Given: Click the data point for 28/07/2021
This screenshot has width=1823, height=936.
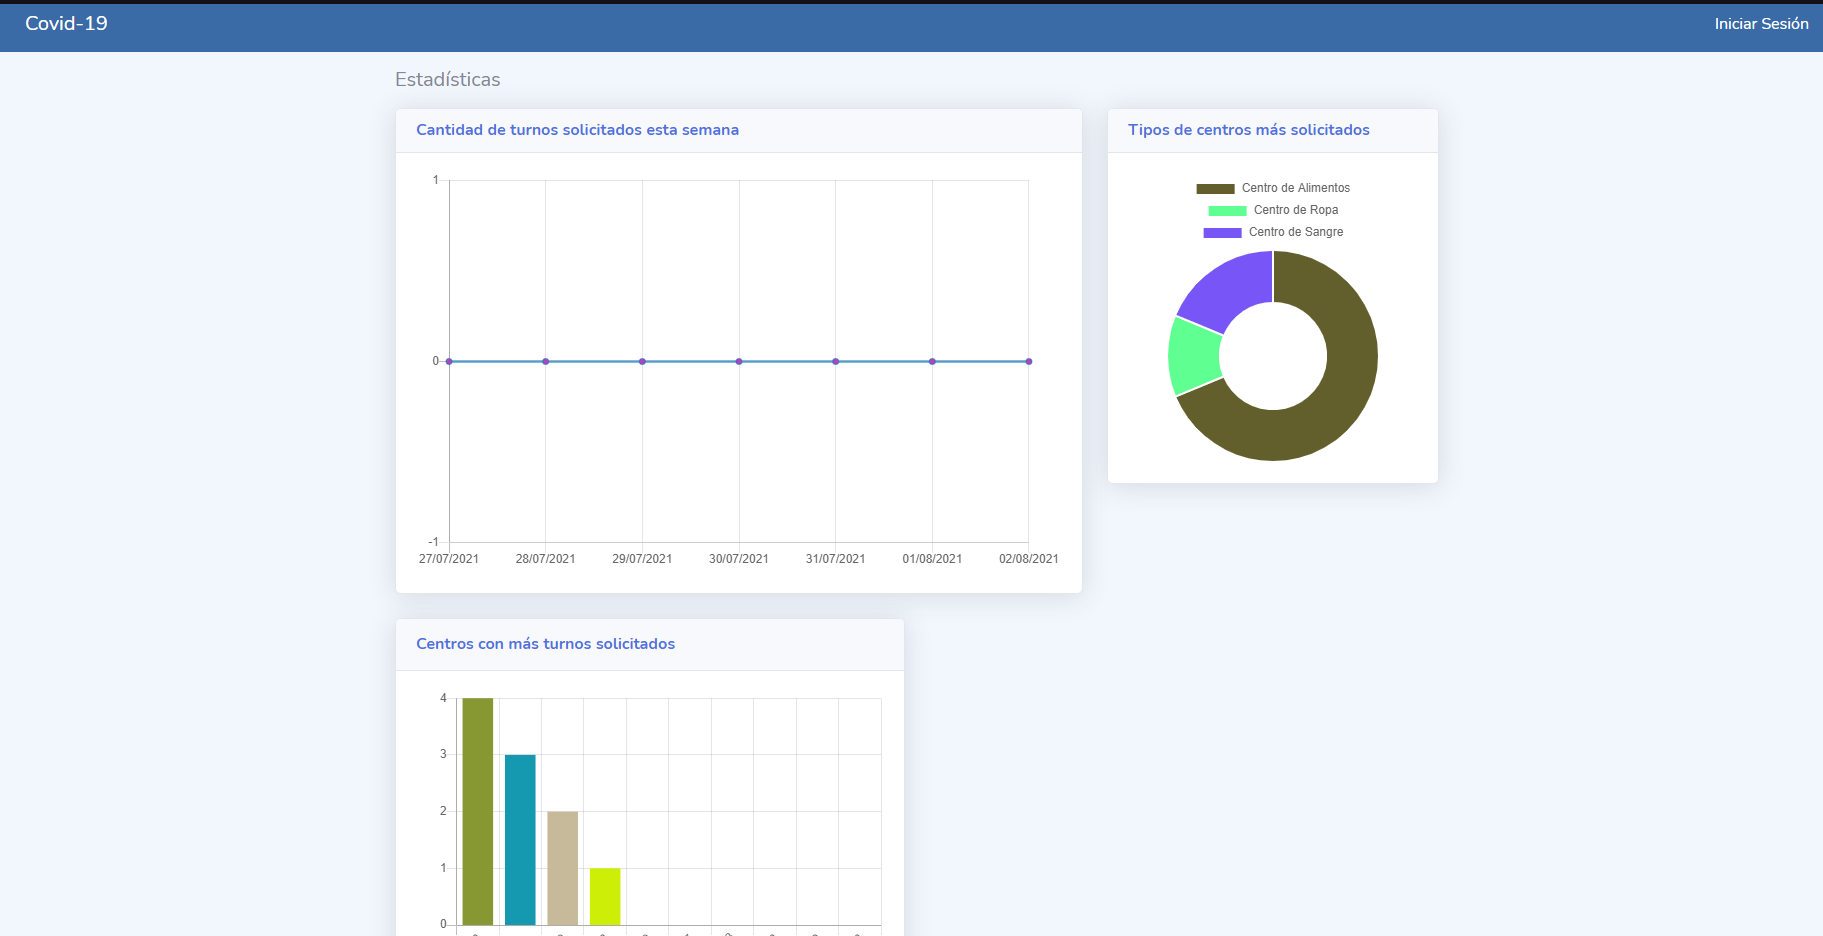Looking at the screenshot, I should tap(545, 361).
